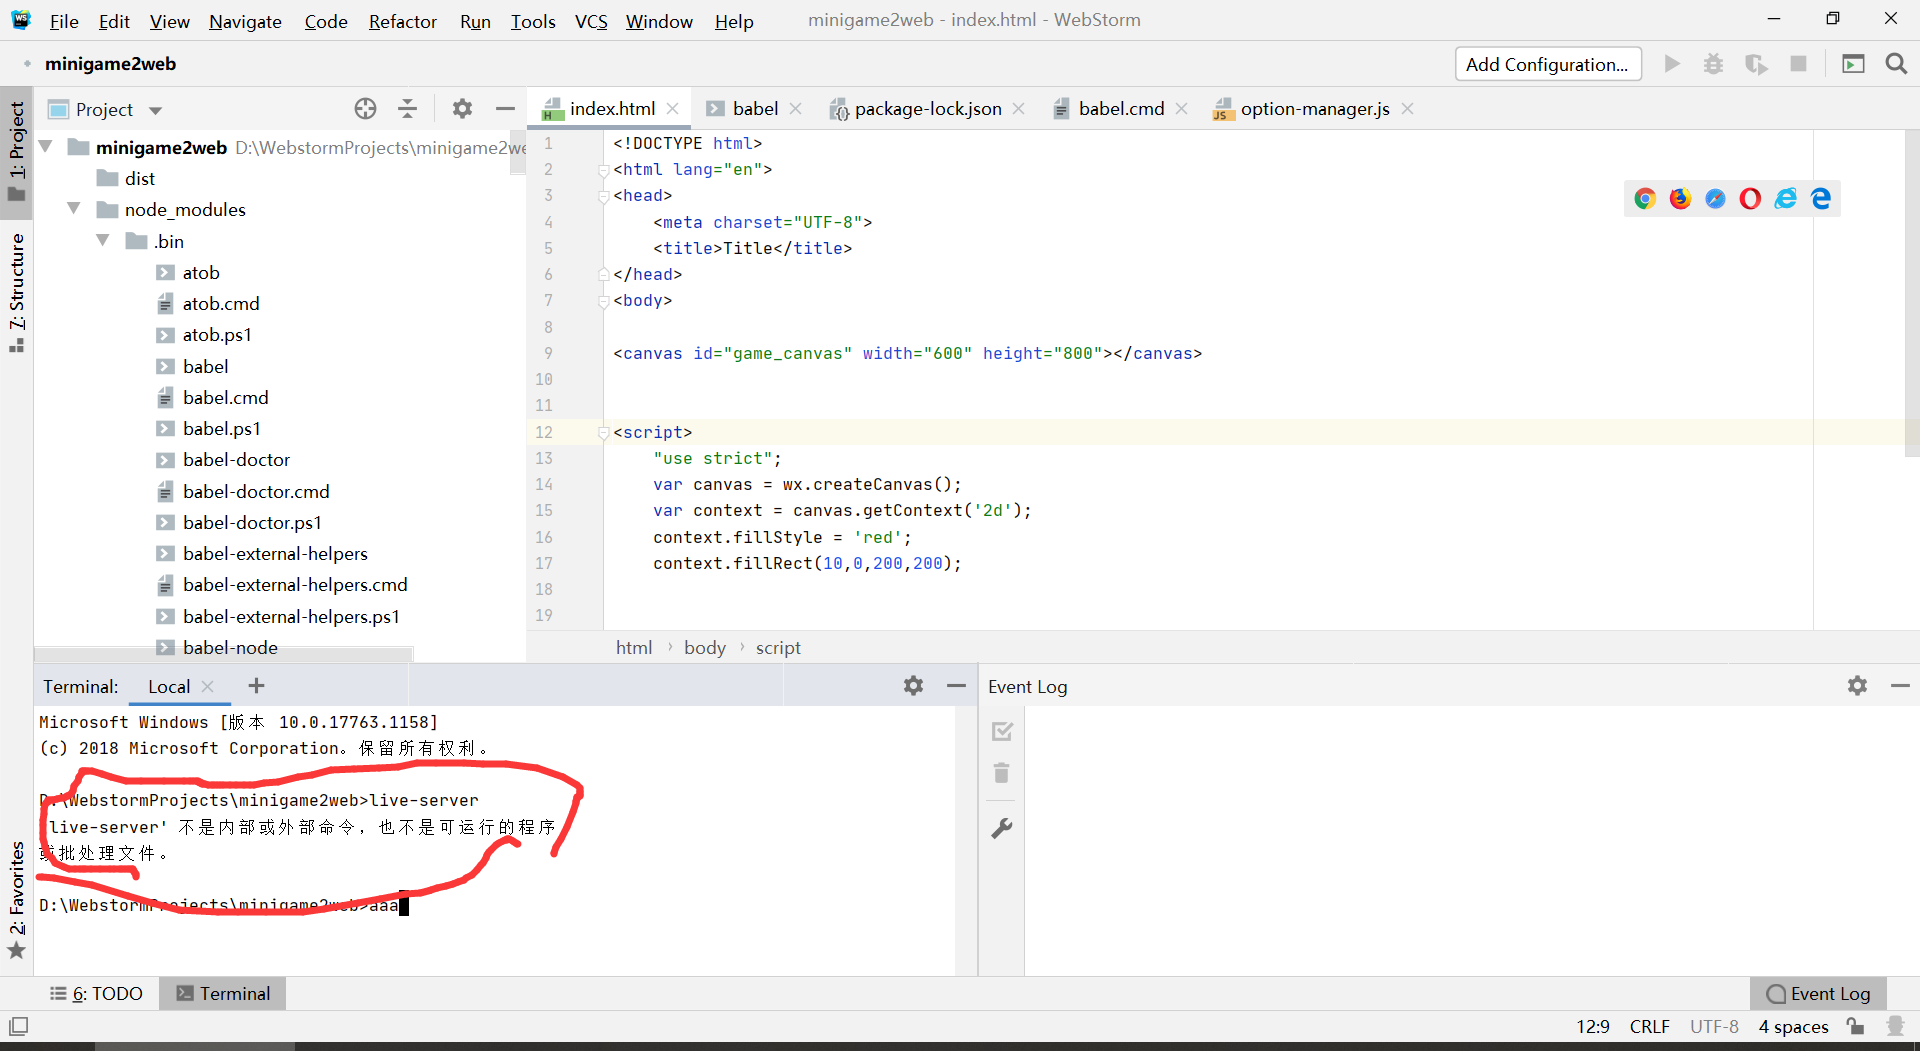Viewport: 1920px width, 1051px height.
Task: Collapse the .bin folder
Action: click(x=103, y=241)
